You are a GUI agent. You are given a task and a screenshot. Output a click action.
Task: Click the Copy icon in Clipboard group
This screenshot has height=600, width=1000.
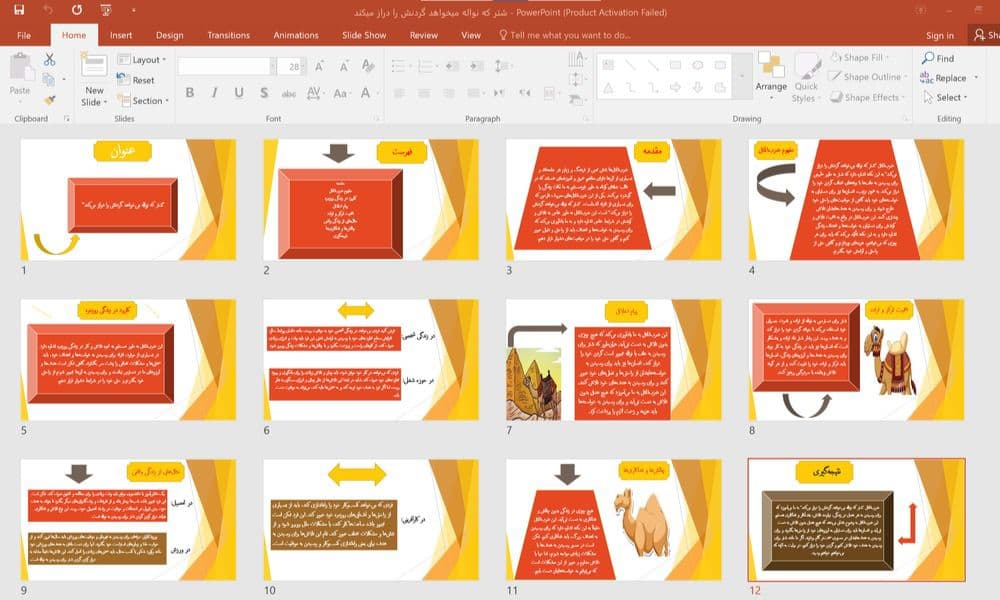(48, 80)
